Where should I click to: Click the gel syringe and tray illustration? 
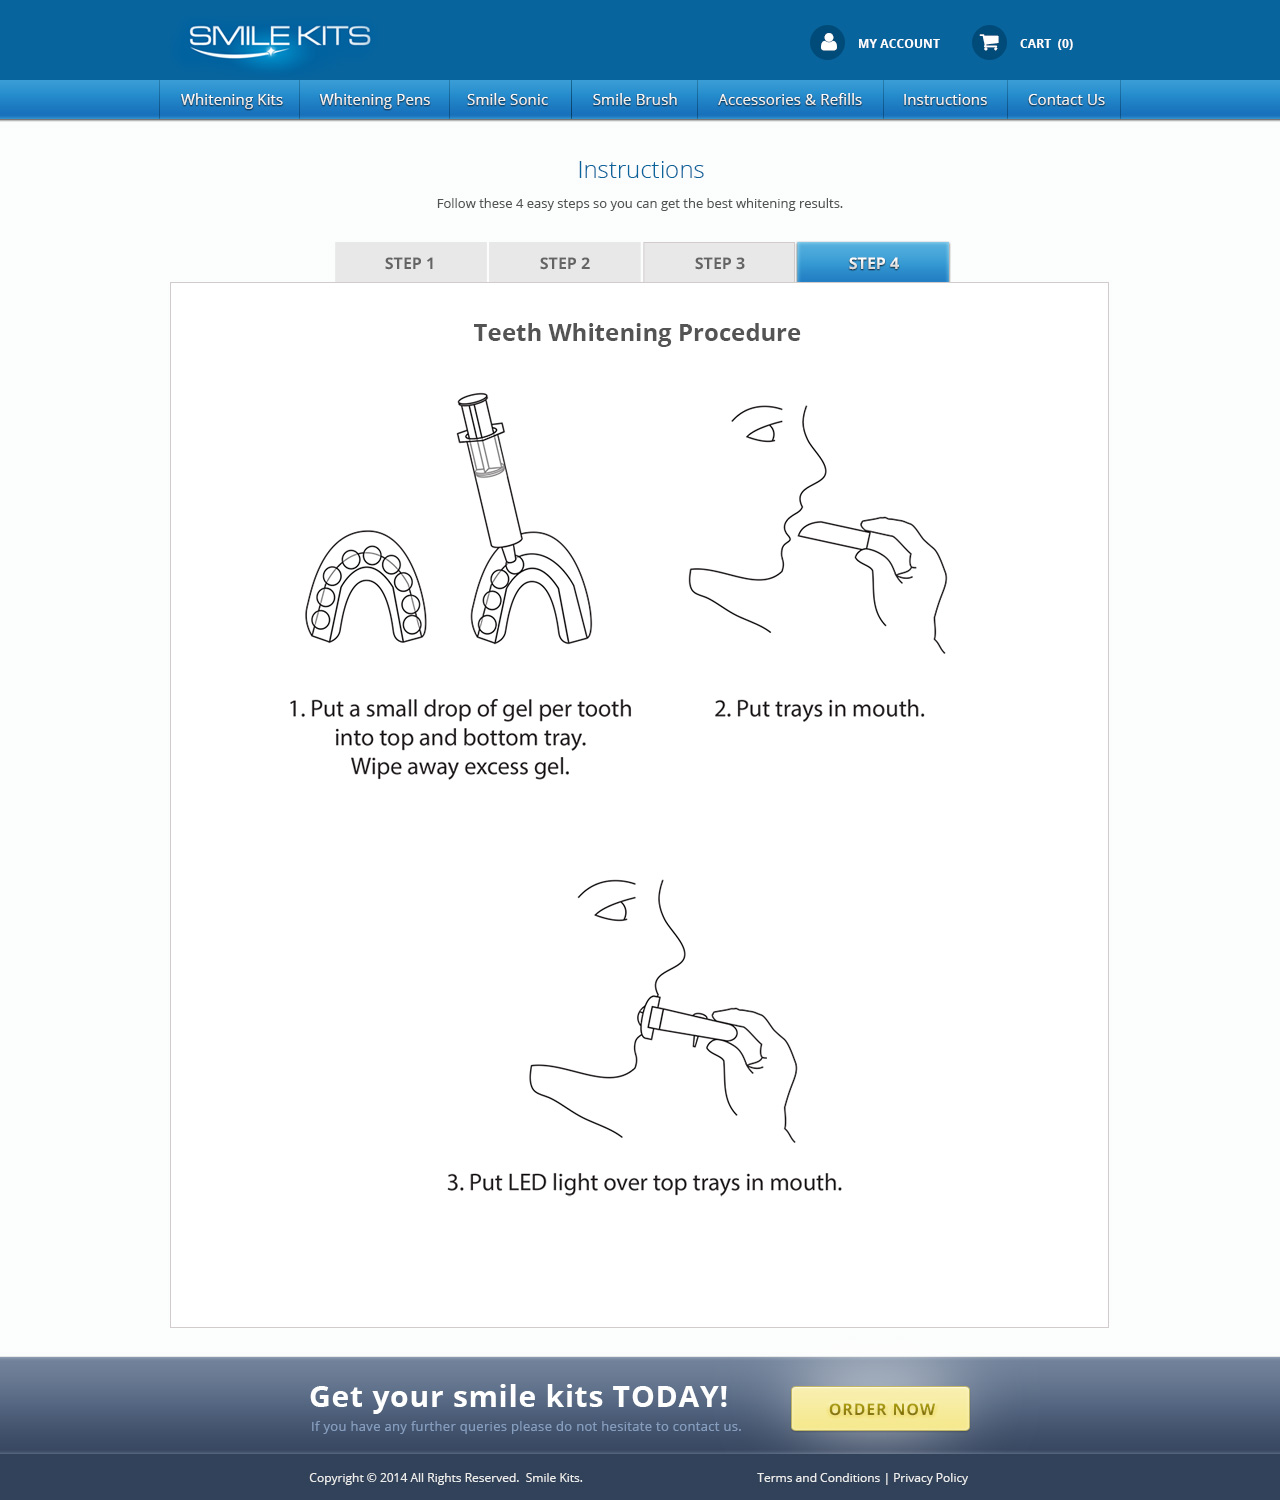tap(449, 519)
